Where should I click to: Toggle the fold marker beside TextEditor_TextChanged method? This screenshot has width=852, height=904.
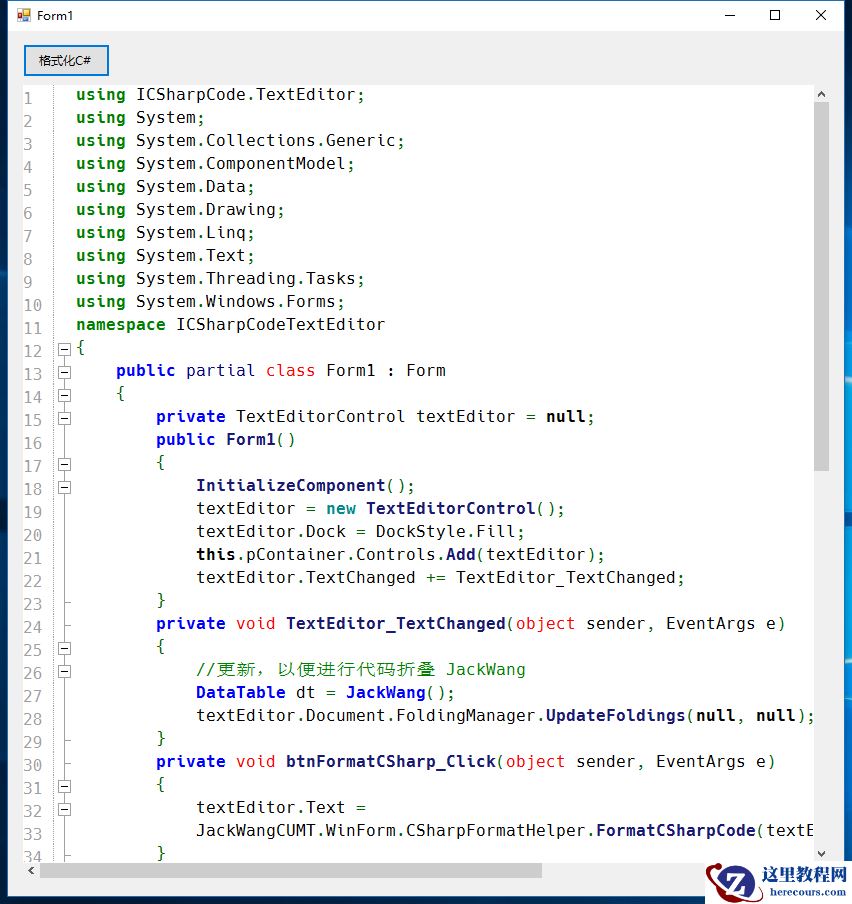64,646
